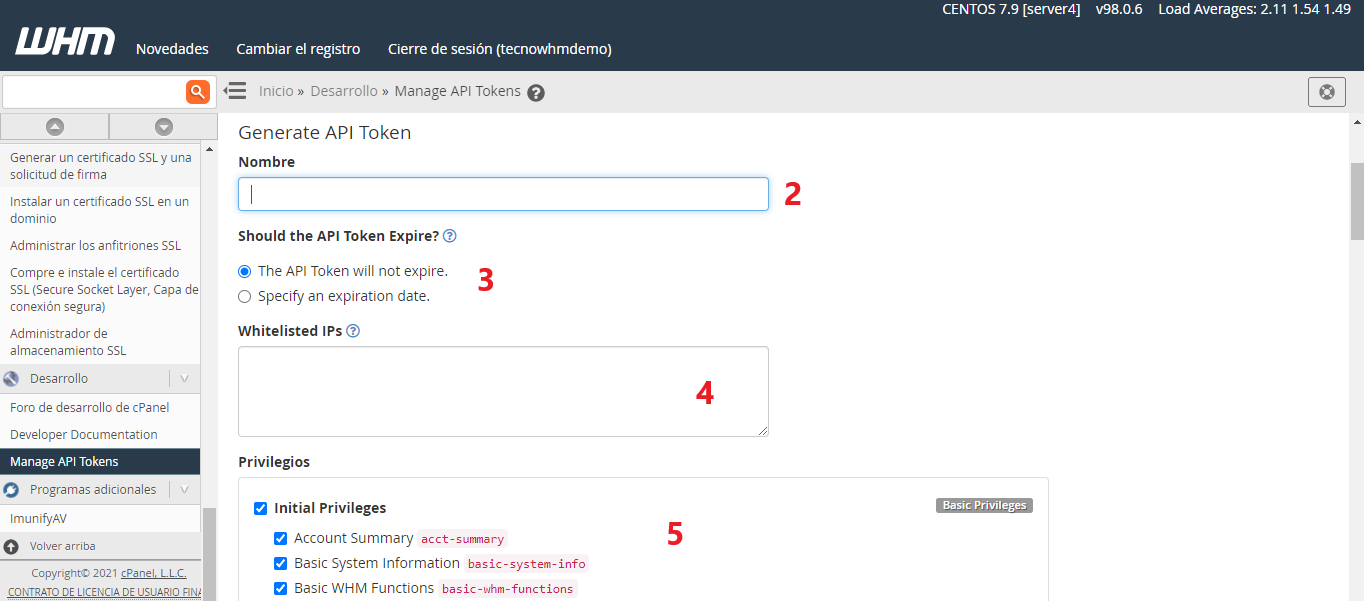This screenshot has width=1364, height=601.
Task: Click the sidebar collapse-all up arrow
Action: 55,127
